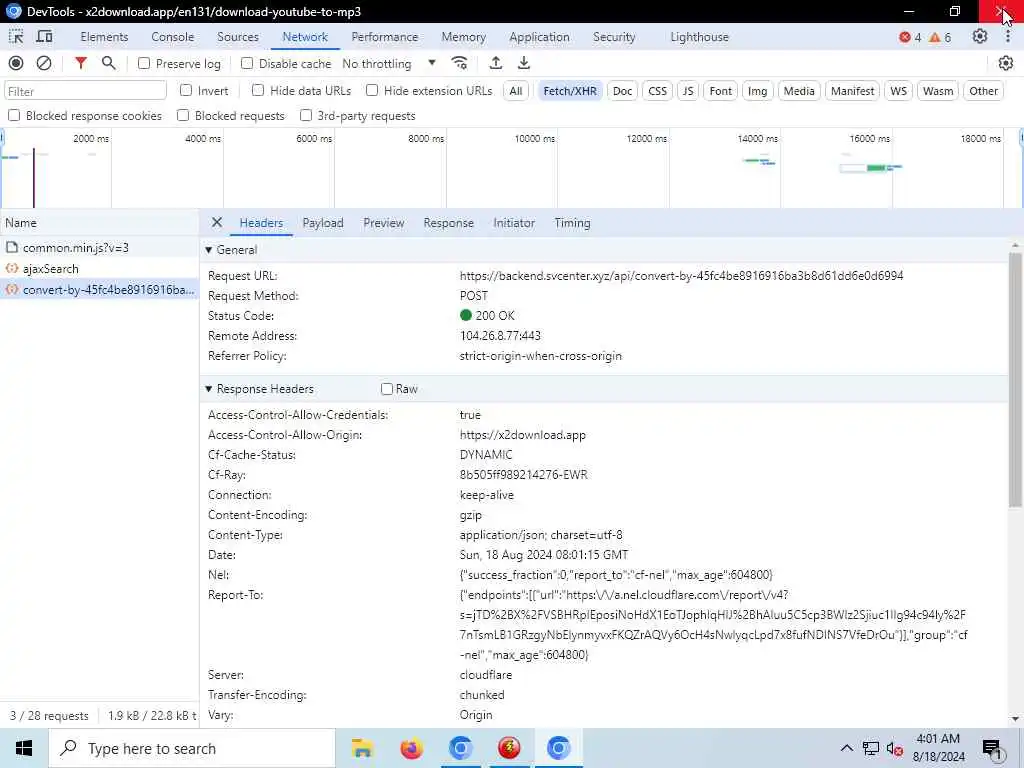The width and height of the screenshot is (1024, 768).
Task: Switch to the Elements panel
Action: (x=104, y=37)
